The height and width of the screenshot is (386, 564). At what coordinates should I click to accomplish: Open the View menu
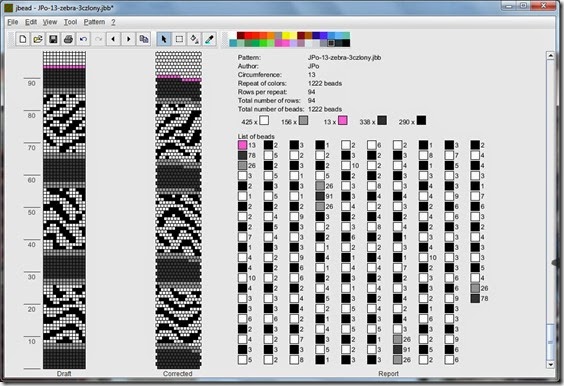click(x=50, y=22)
